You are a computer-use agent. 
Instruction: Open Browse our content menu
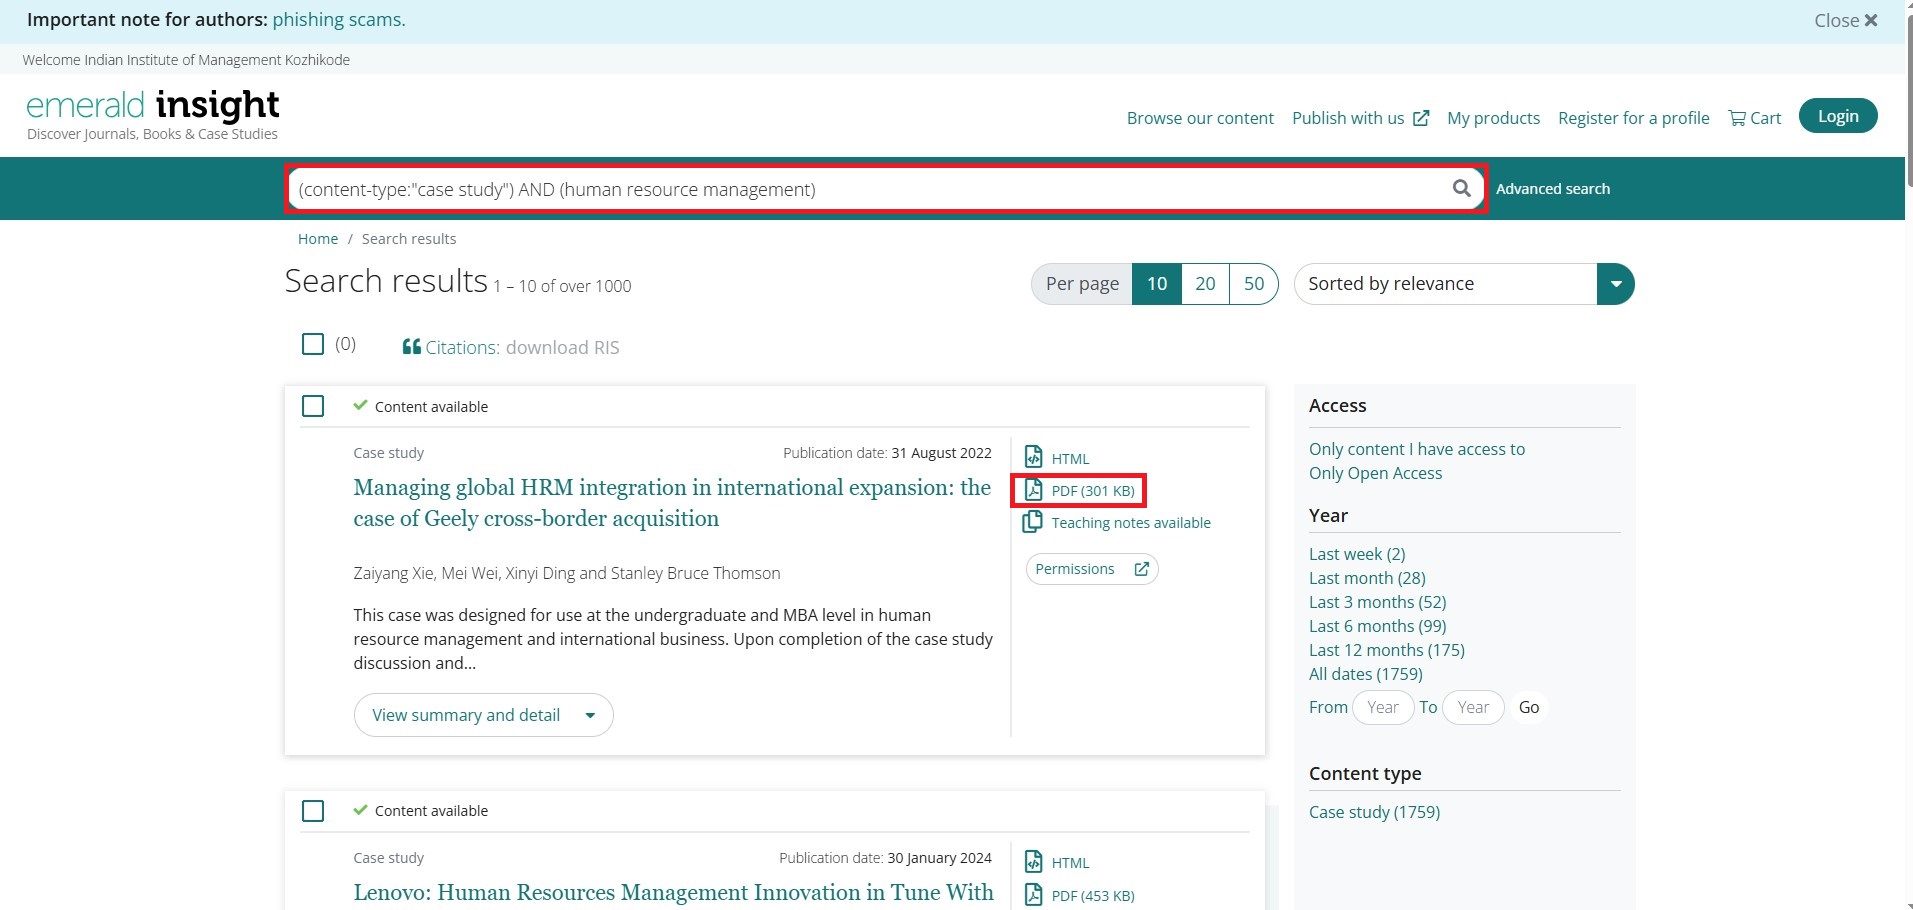pyautogui.click(x=1200, y=118)
